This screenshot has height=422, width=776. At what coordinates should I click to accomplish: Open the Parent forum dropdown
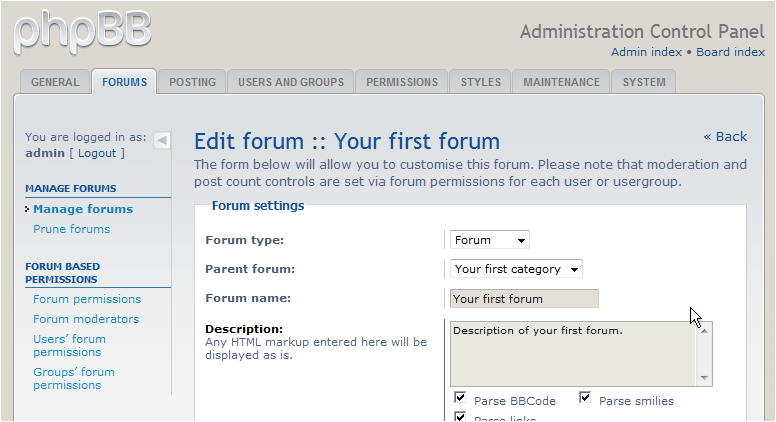pos(516,269)
